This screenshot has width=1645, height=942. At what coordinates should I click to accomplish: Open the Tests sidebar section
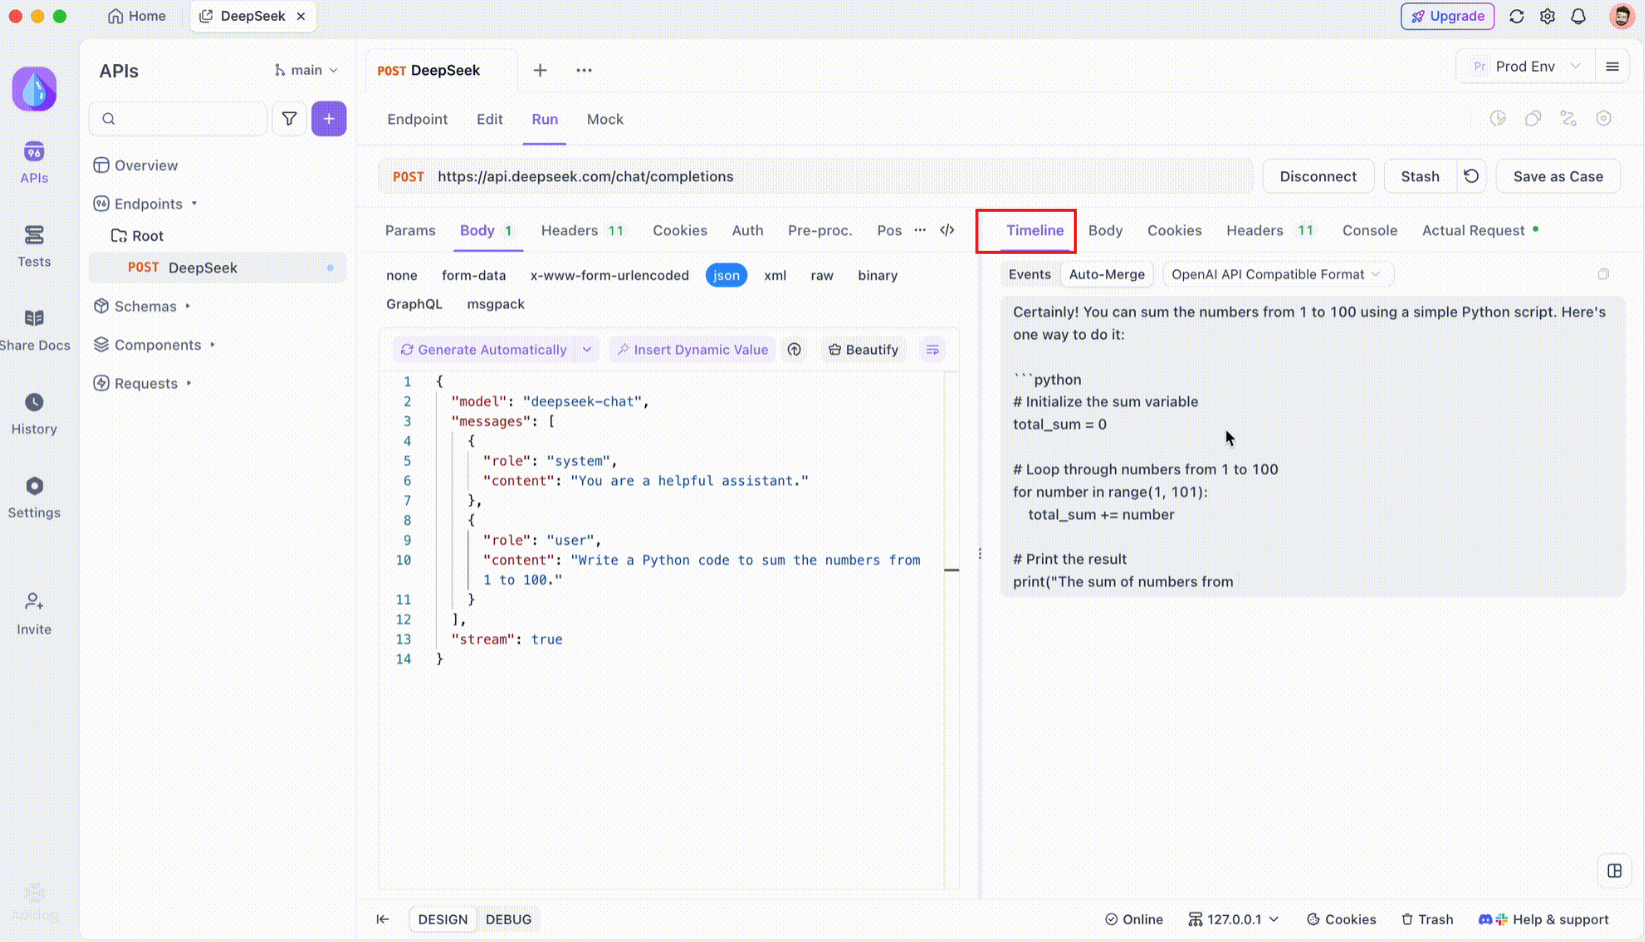point(34,246)
